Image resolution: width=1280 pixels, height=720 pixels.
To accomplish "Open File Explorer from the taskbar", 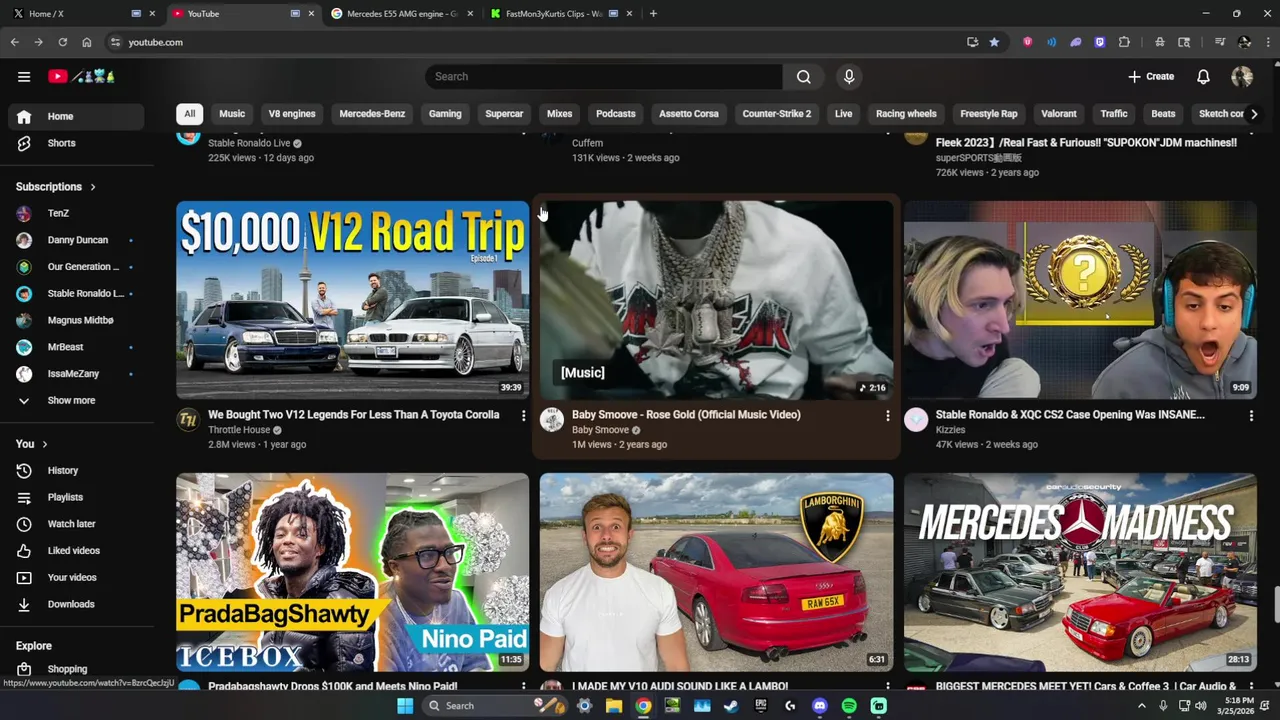I will pyautogui.click(x=614, y=706).
